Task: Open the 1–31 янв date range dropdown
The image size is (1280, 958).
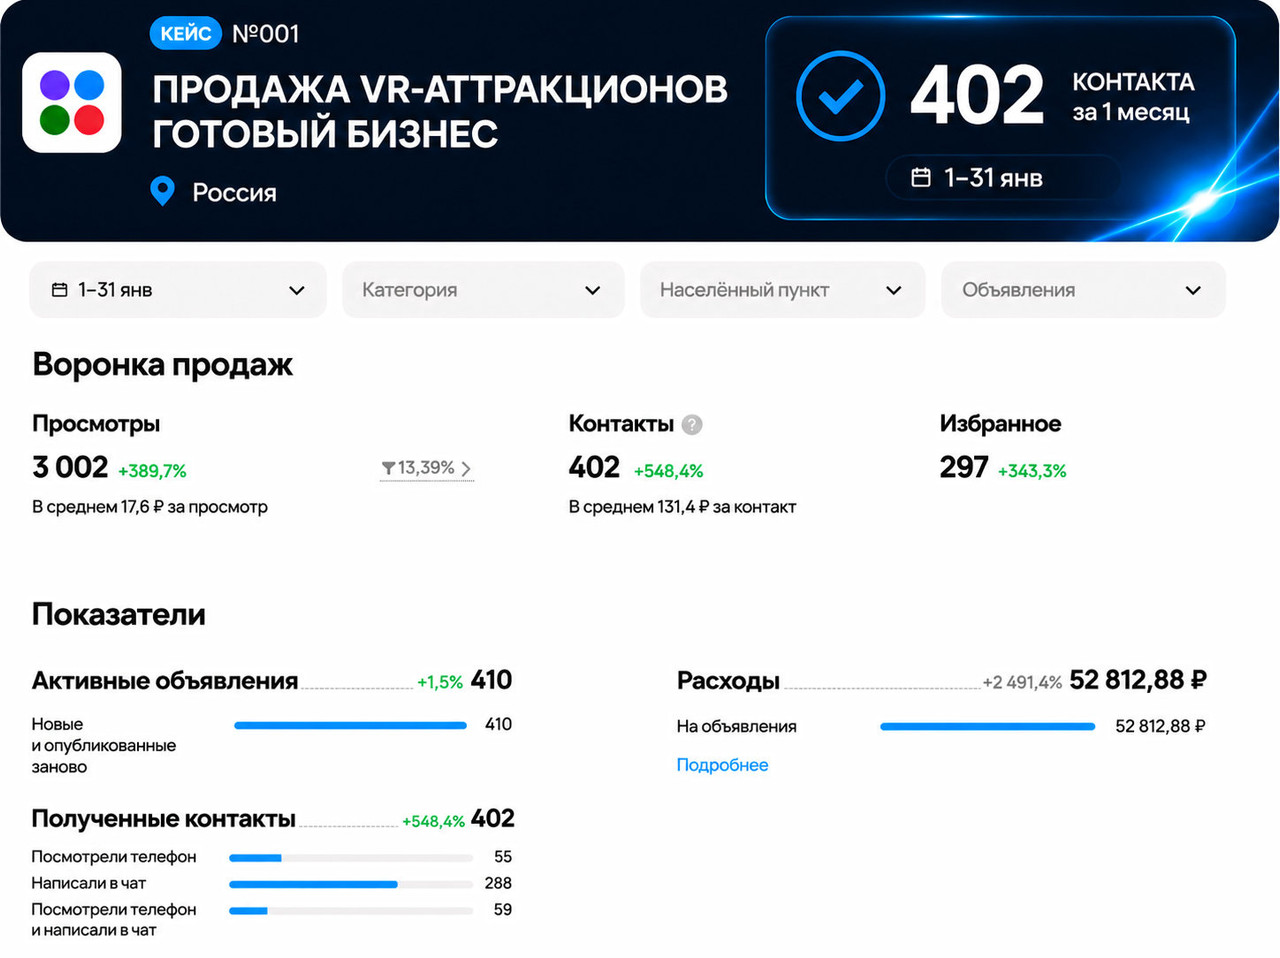Action: pos(178,290)
